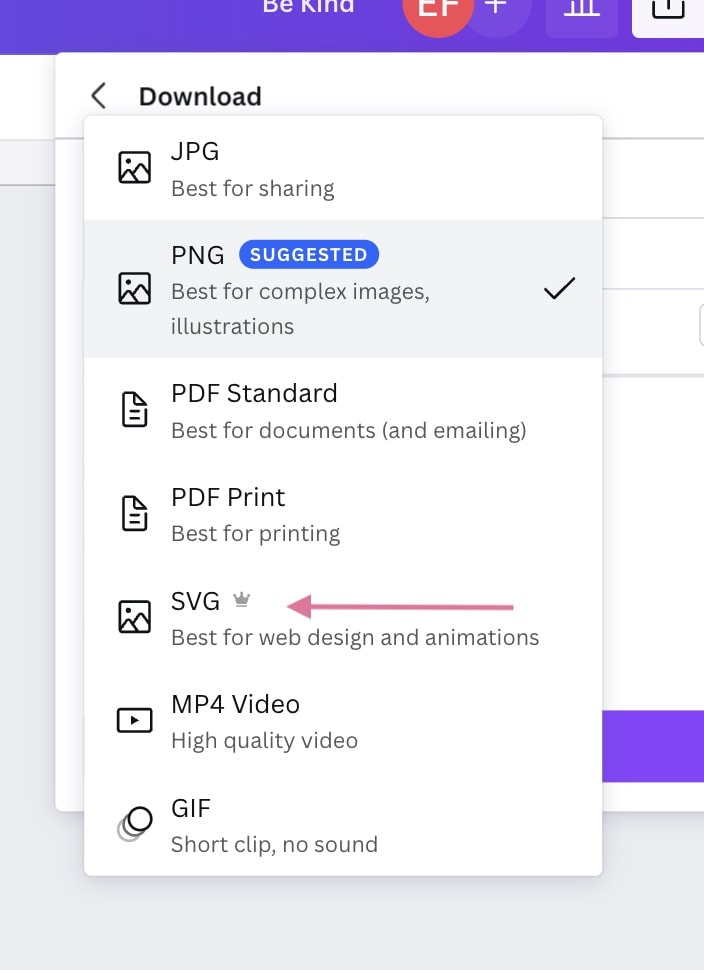Click the share upload button in header

pyautogui.click(x=668, y=14)
